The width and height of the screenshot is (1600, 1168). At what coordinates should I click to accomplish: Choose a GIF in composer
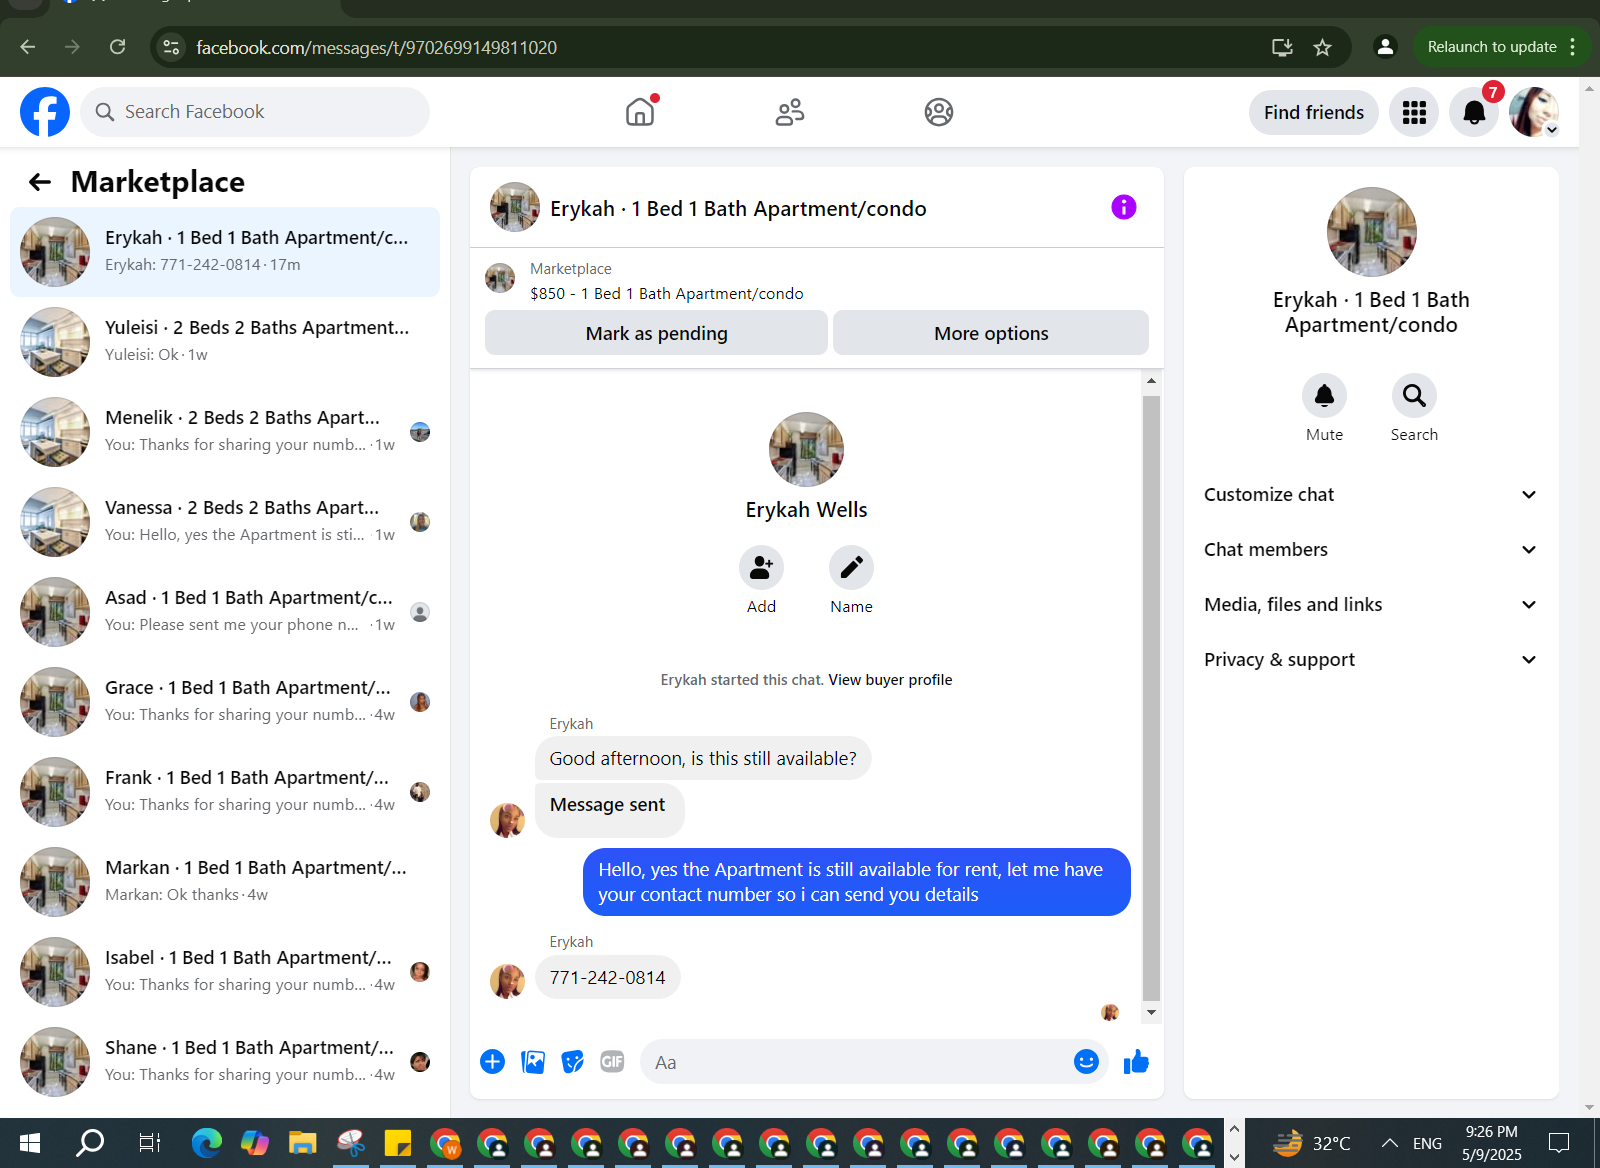tap(612, 1062)
